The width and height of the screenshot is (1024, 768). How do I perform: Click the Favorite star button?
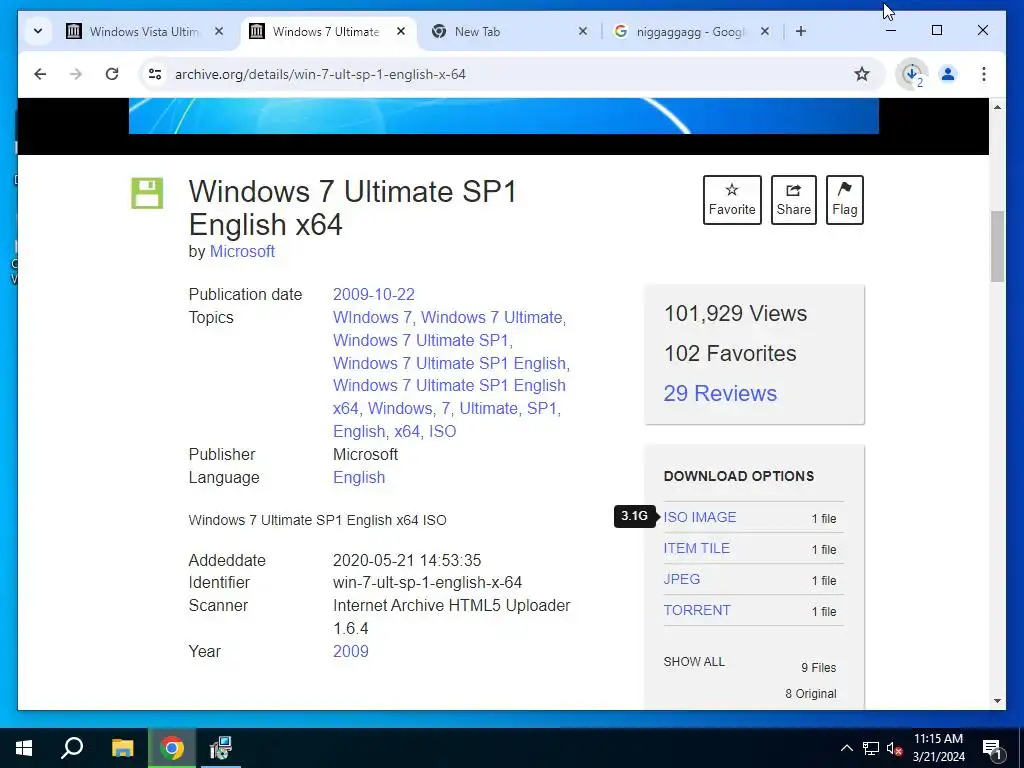[732, 200]
